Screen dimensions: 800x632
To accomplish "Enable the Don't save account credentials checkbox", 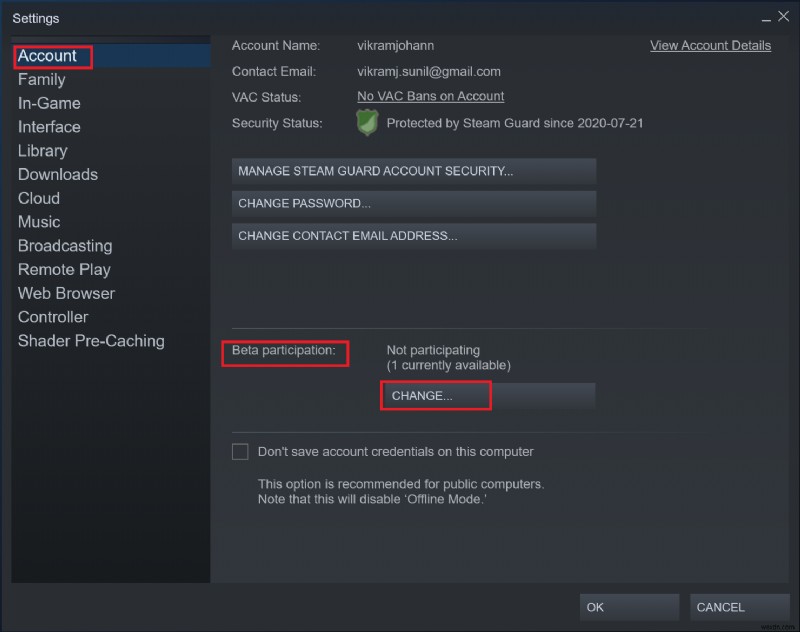I will coord(240,451).
